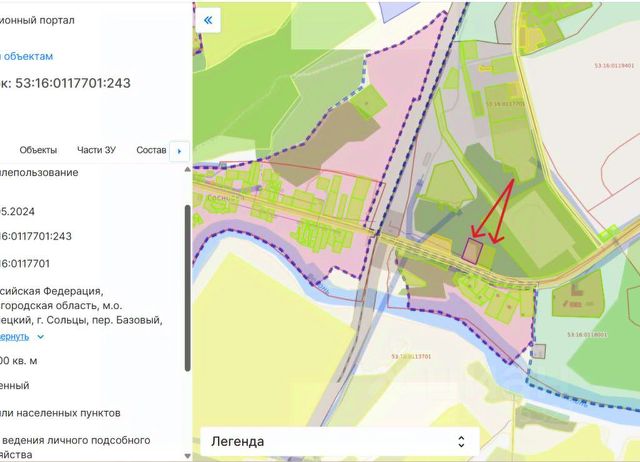Select the Состав tab
This screenshot has width=640, height=462.
pyautogui.click(x=151, y=150)
